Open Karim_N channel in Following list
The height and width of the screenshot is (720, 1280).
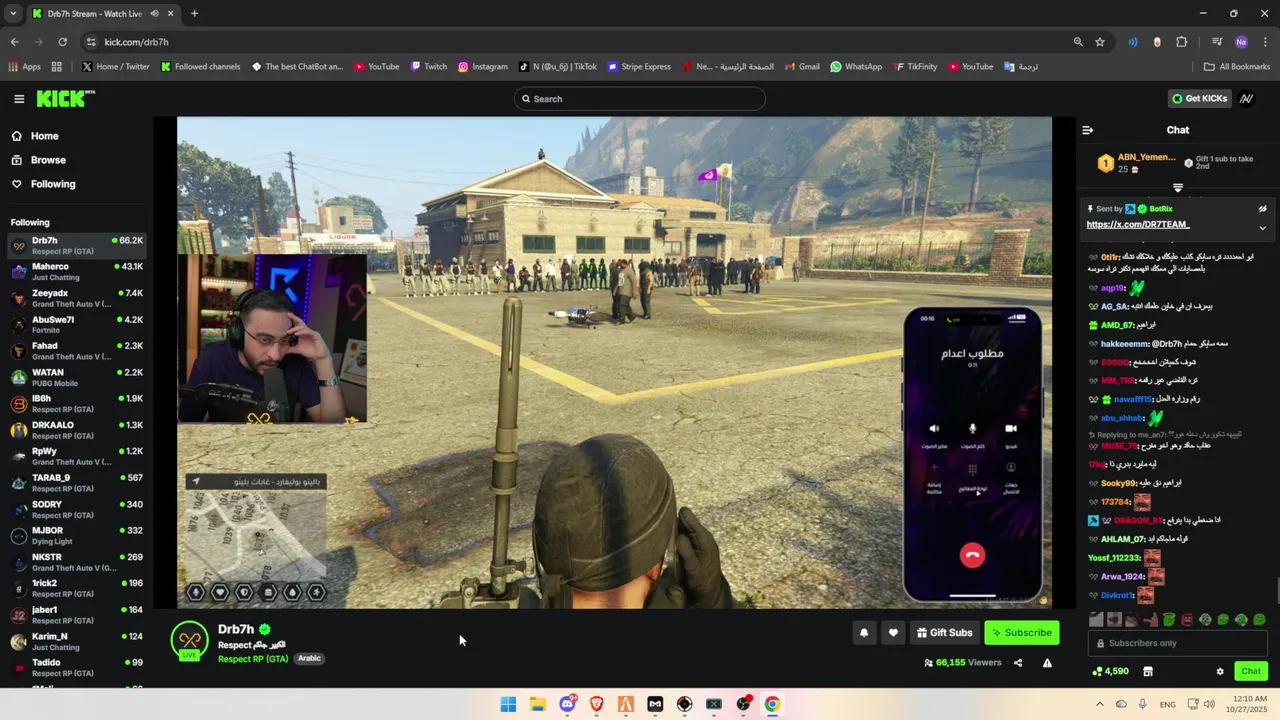tap(77, 641)
